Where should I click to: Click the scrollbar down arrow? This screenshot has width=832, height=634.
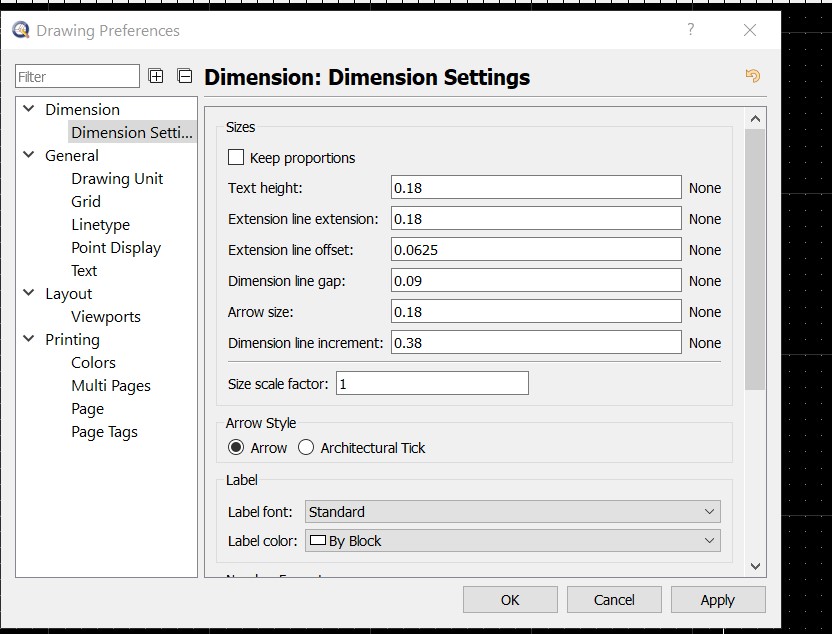pyautogui.click(x=755, y=566)
